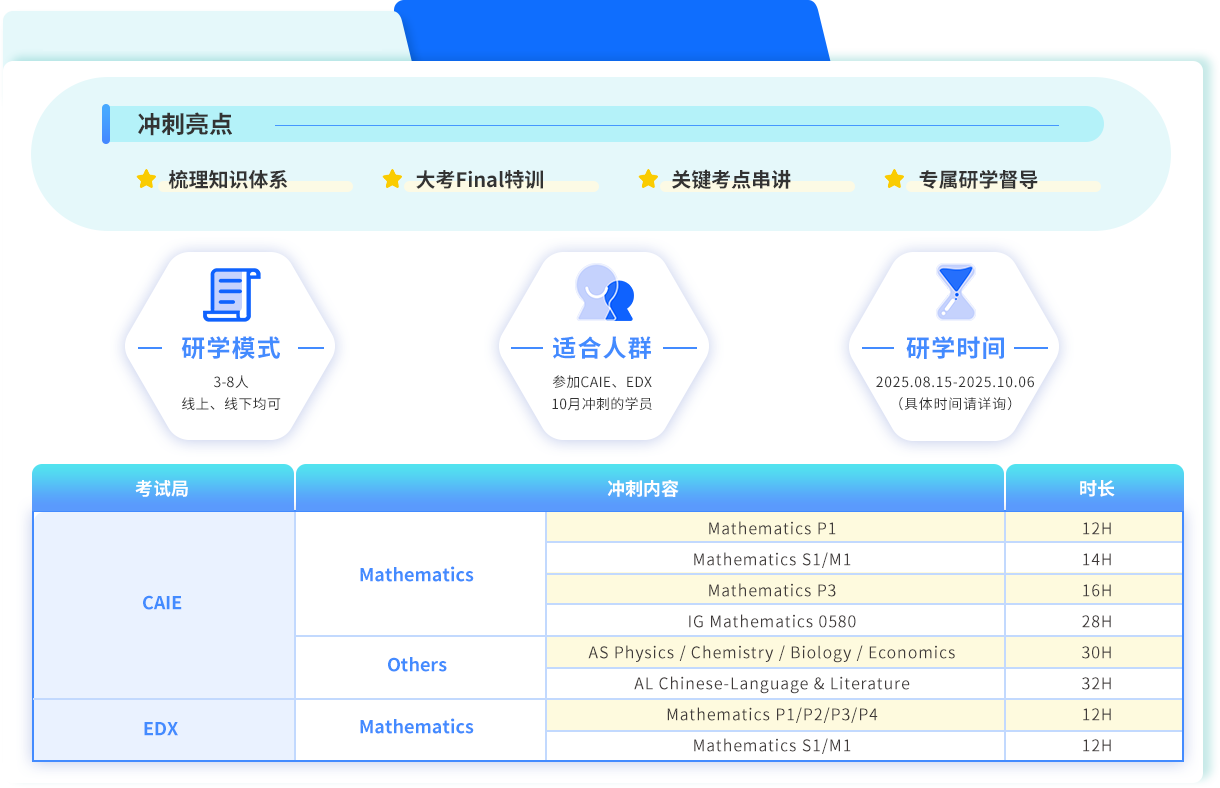Select the 考试局 column header
The width and height of the screenshot is (1220, 788).
click(x=162, y=489)
